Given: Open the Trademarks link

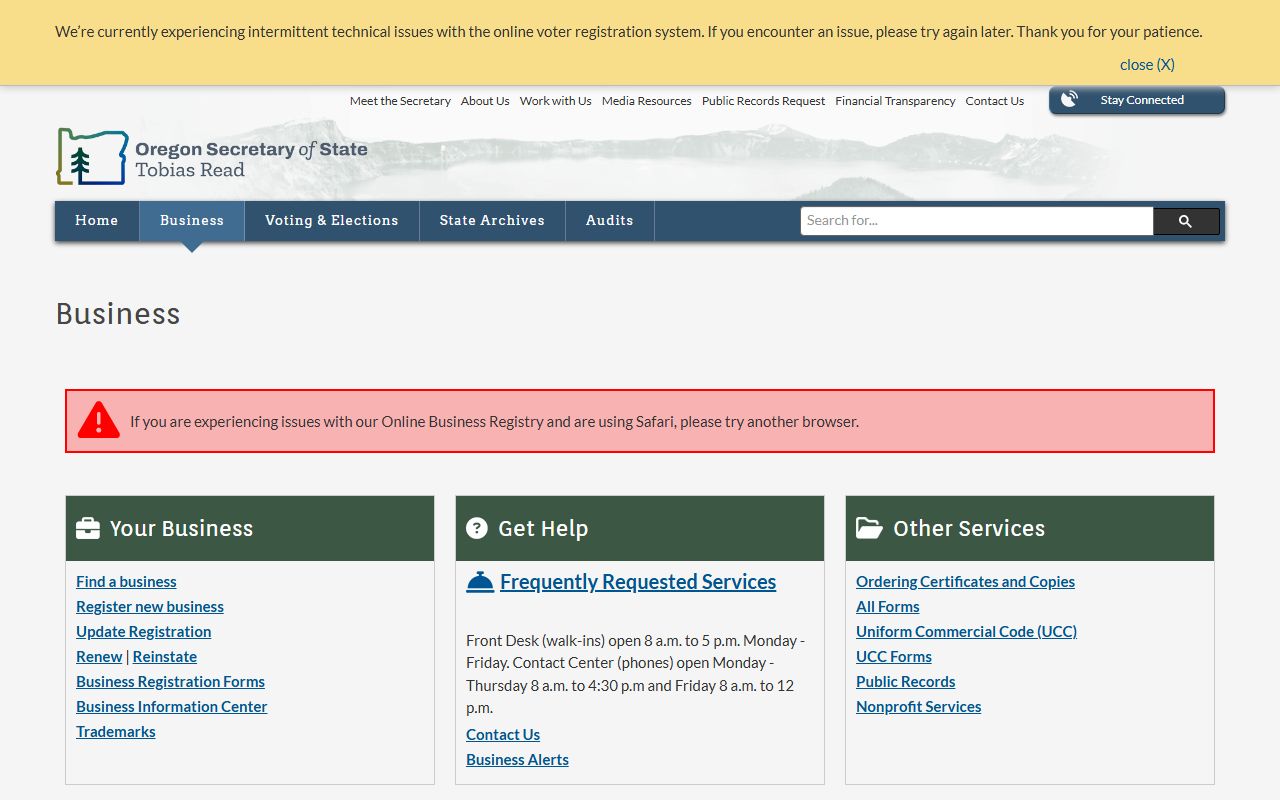Looking at the screenshot, I should pyautogui.click(x=116, y=732).
